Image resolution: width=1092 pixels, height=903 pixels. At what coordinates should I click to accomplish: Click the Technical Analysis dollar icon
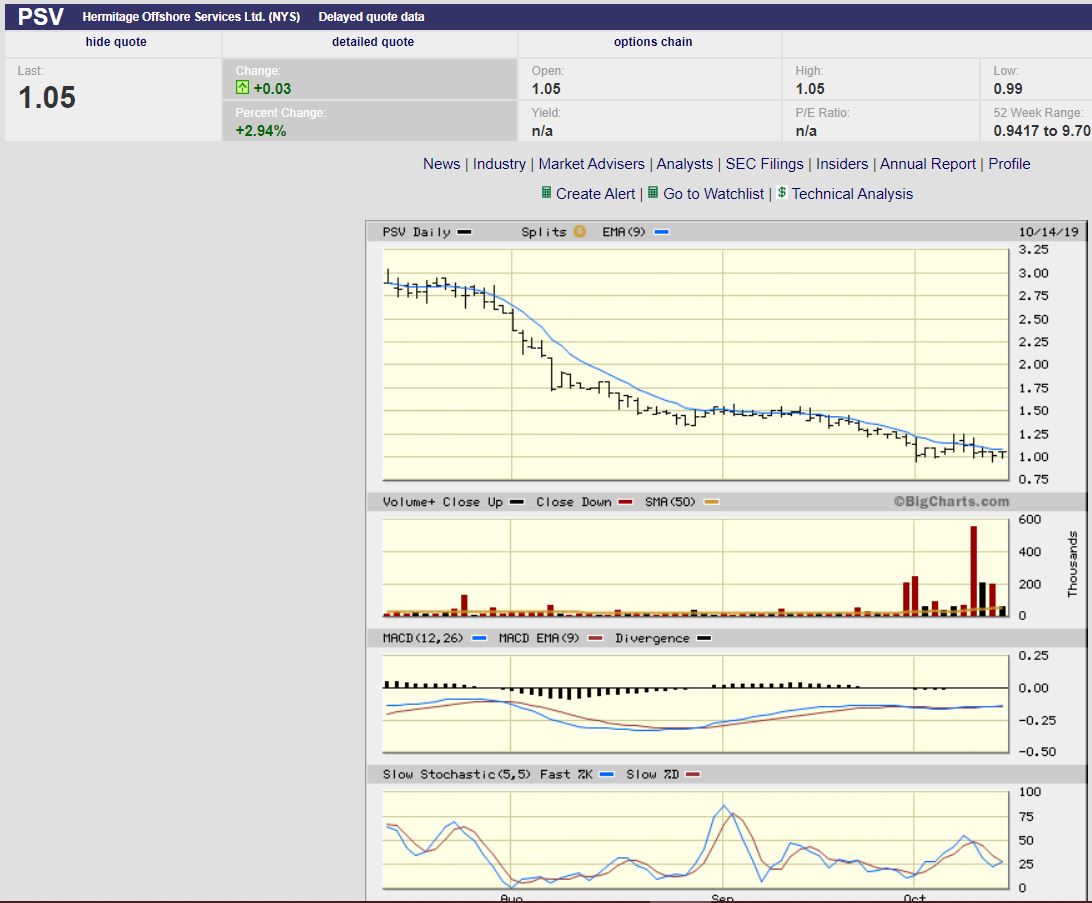[x=782, y=193]
